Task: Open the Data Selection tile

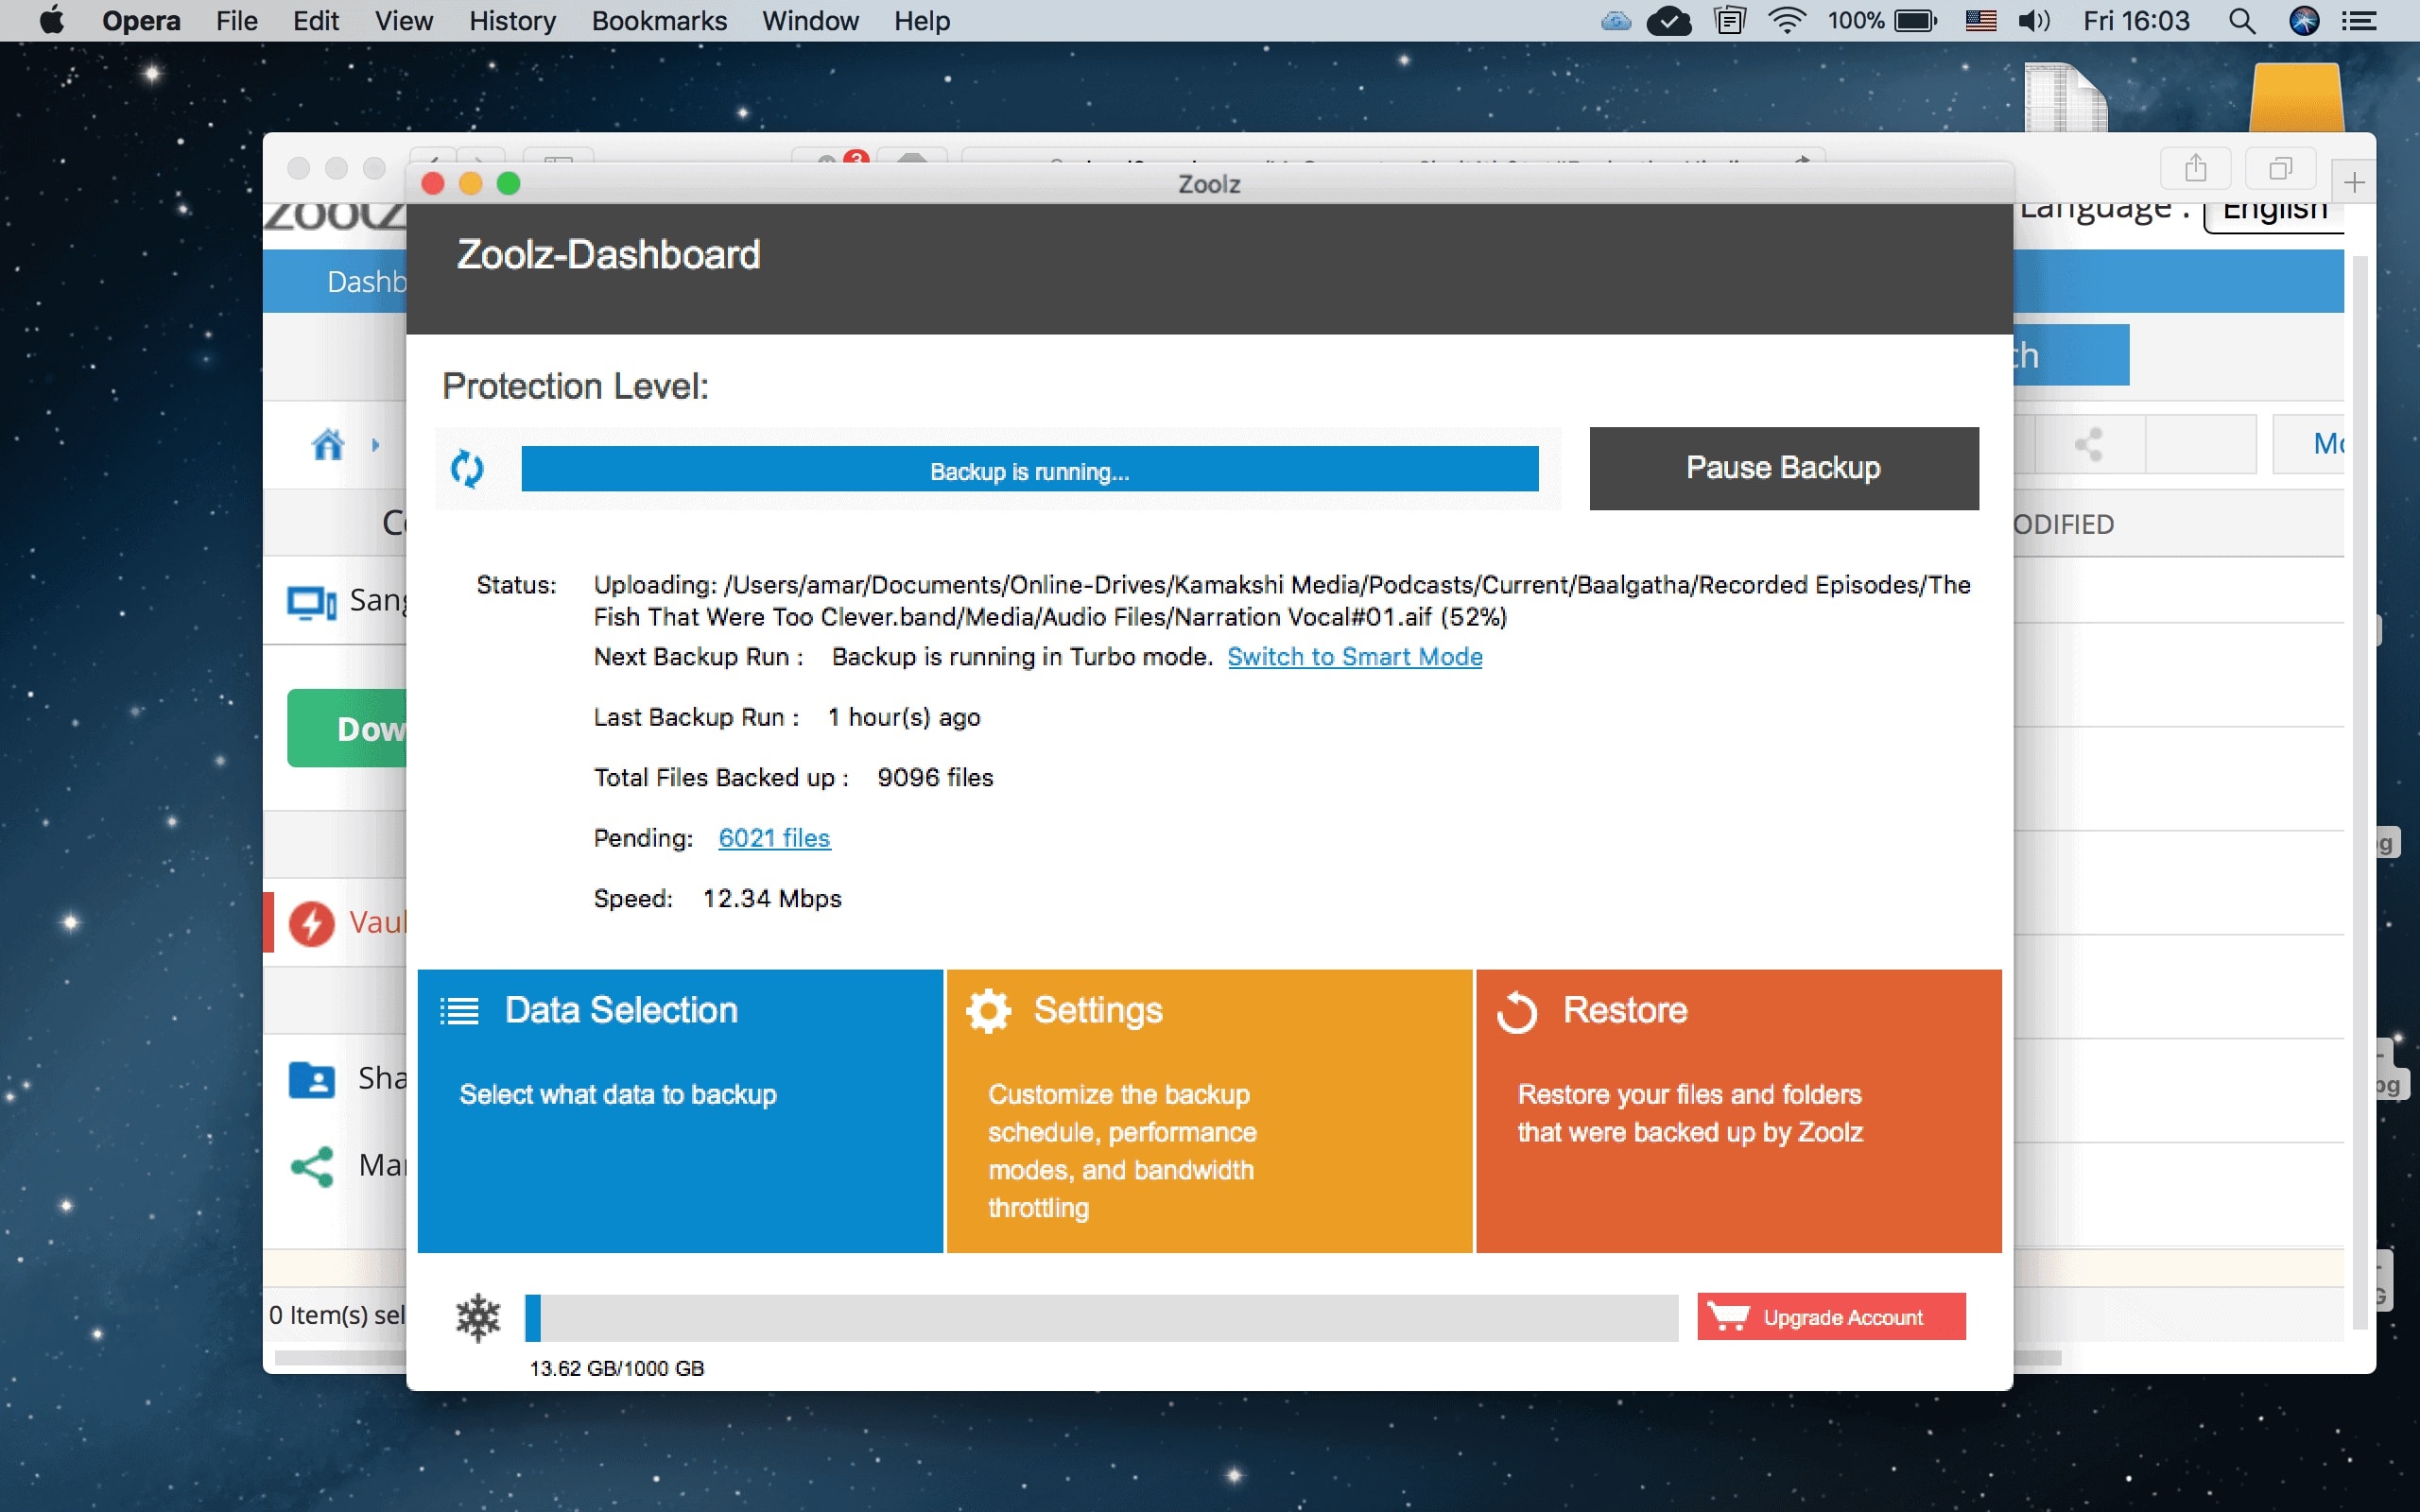Action: click(x=680, y=1110)
